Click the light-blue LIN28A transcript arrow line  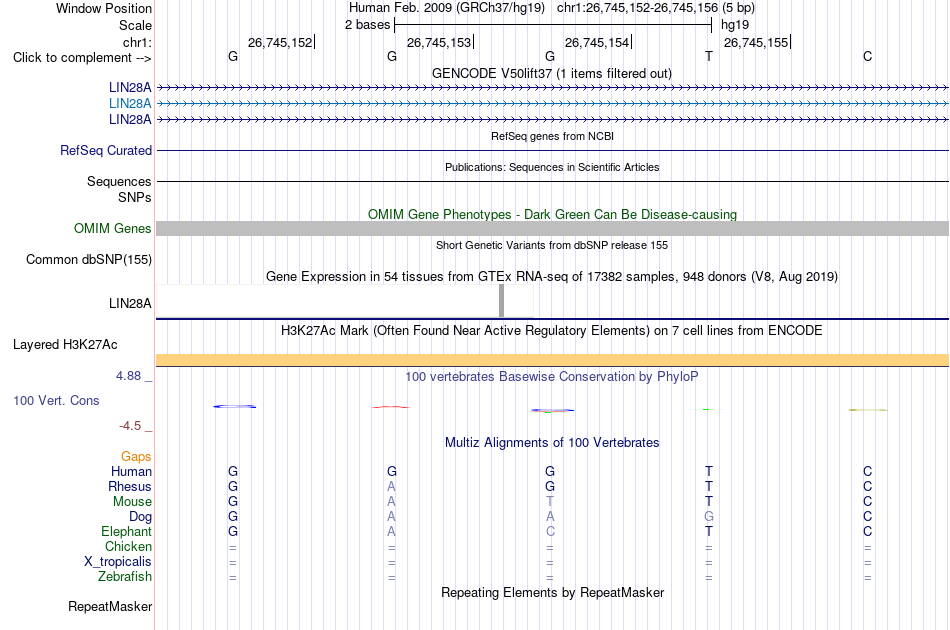pos(552,104)
